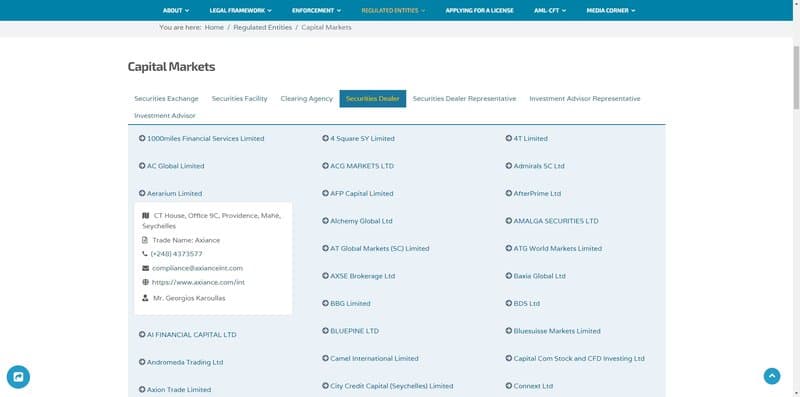
Task: Expand AI FINANCIAL CAPITAL LTD entry
Action: click(188, 335)
